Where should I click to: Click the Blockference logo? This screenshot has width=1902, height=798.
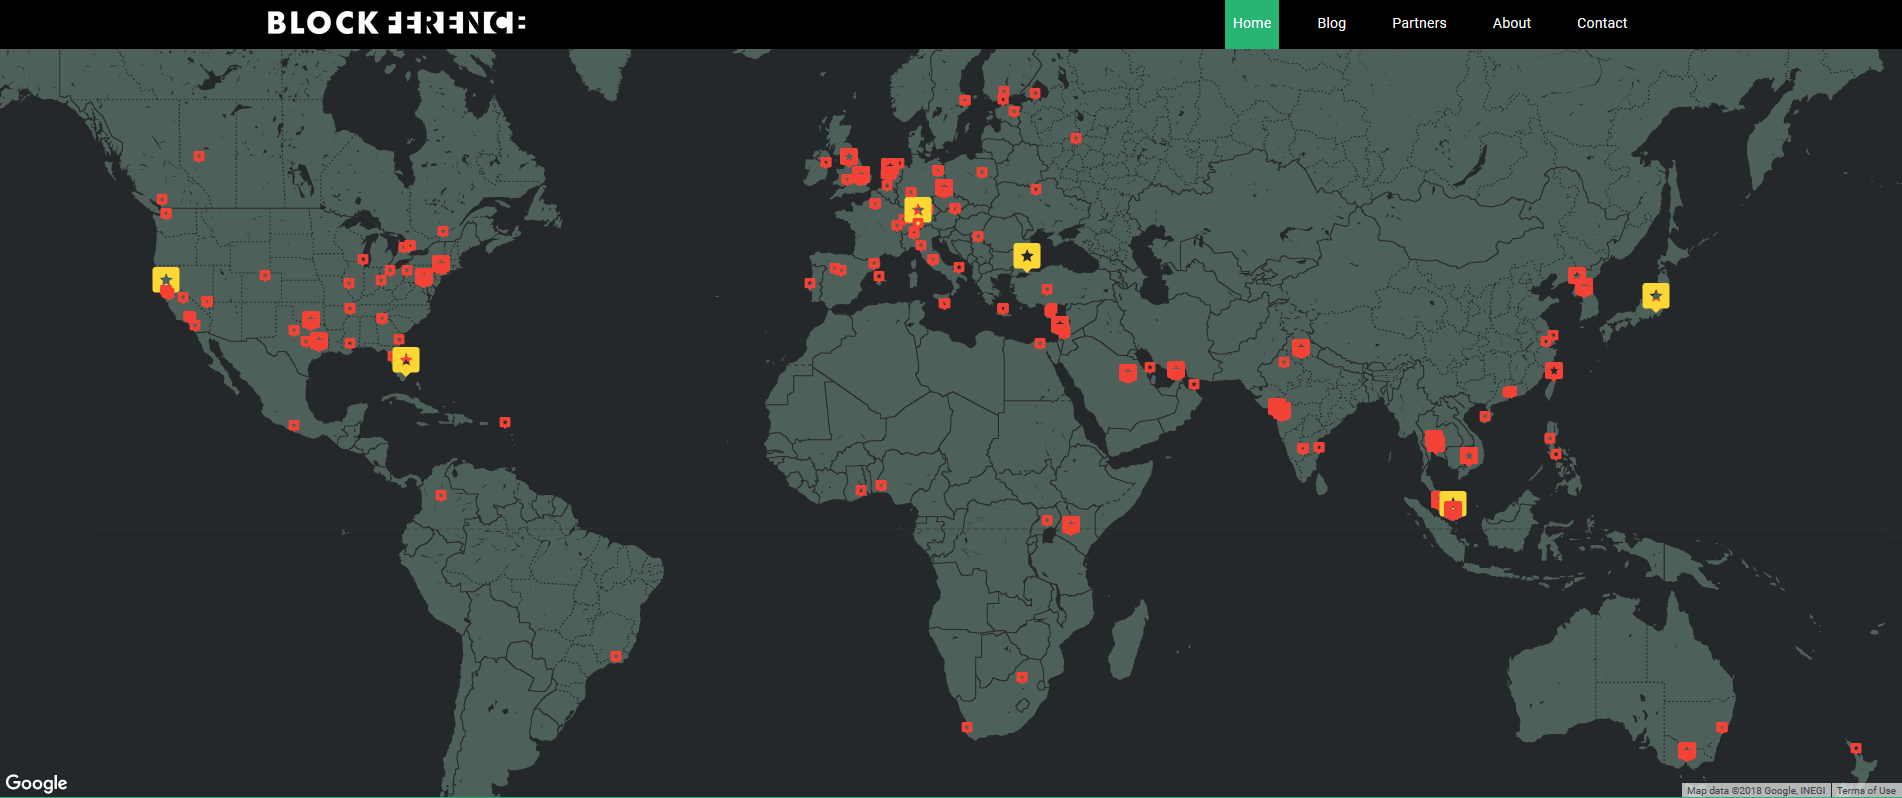396,23
